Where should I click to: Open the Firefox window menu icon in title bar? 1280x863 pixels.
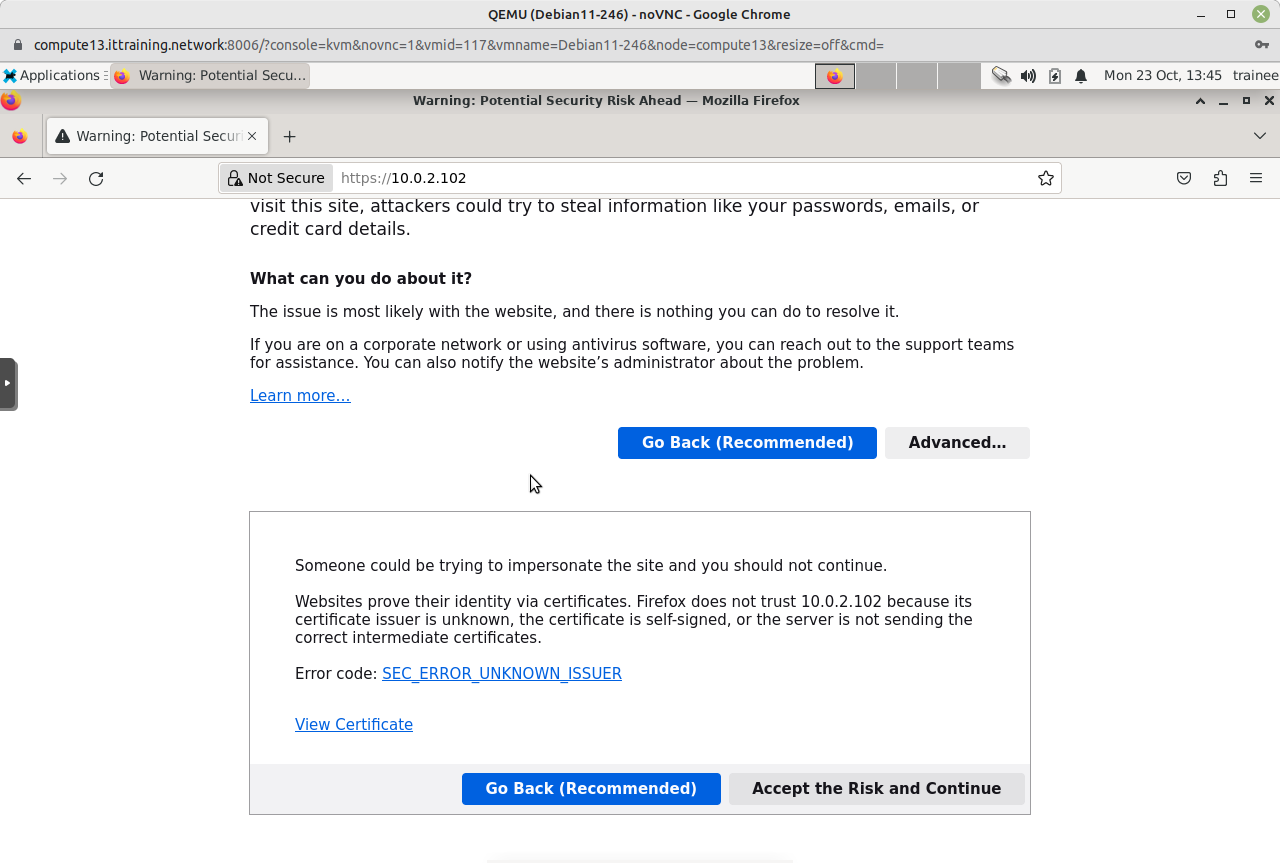pyautogui.click(x=11, y=101)
